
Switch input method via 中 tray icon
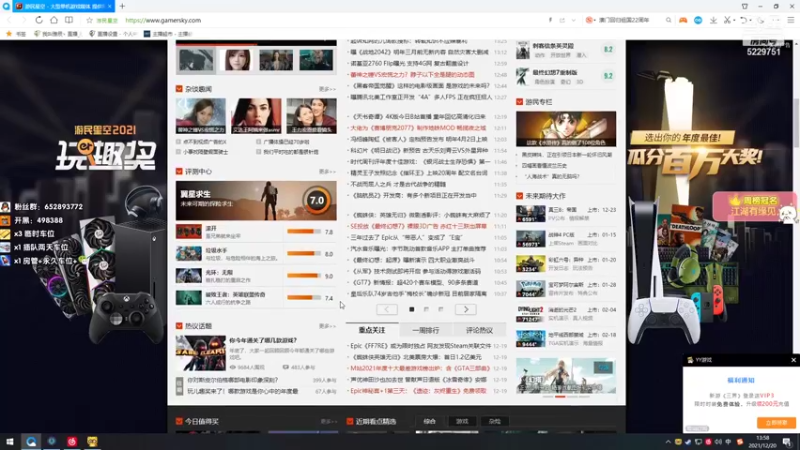point(729,442)
